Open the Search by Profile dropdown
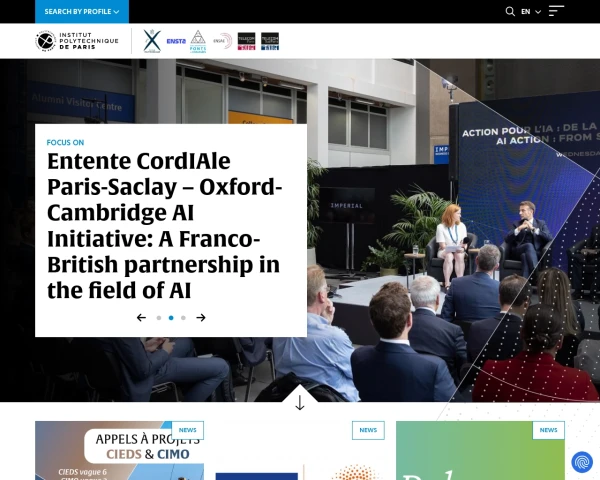Screen dimensions: 600x480 82,11
